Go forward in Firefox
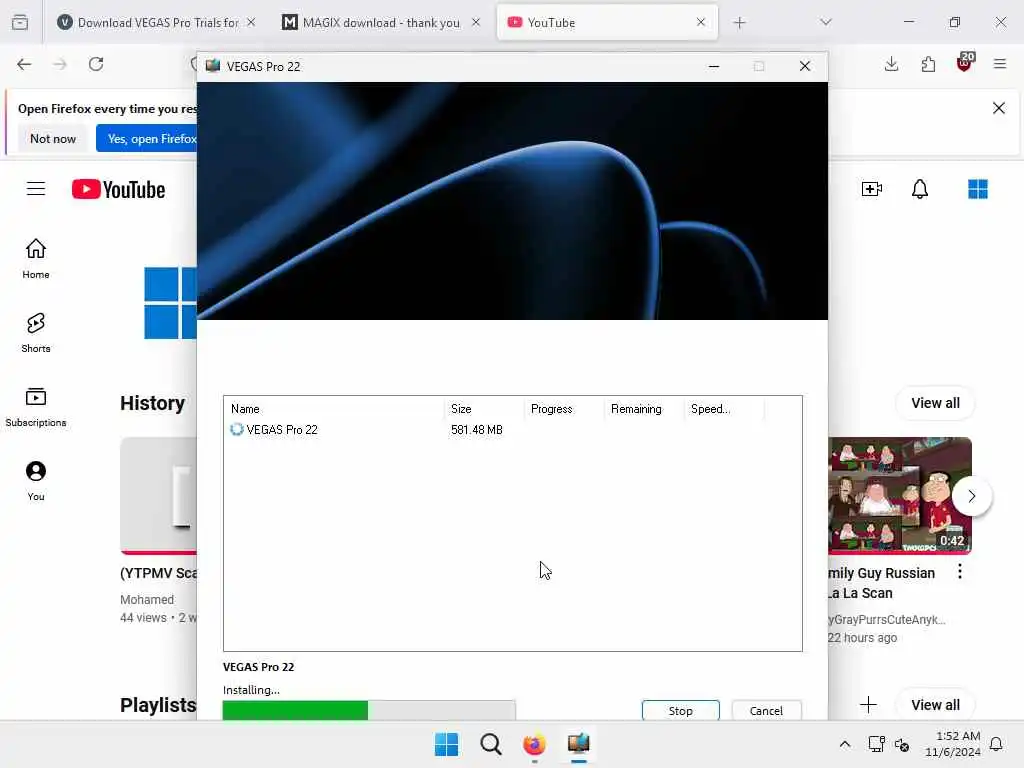Viewport: 1024px width, 768px height. (60, 64)
